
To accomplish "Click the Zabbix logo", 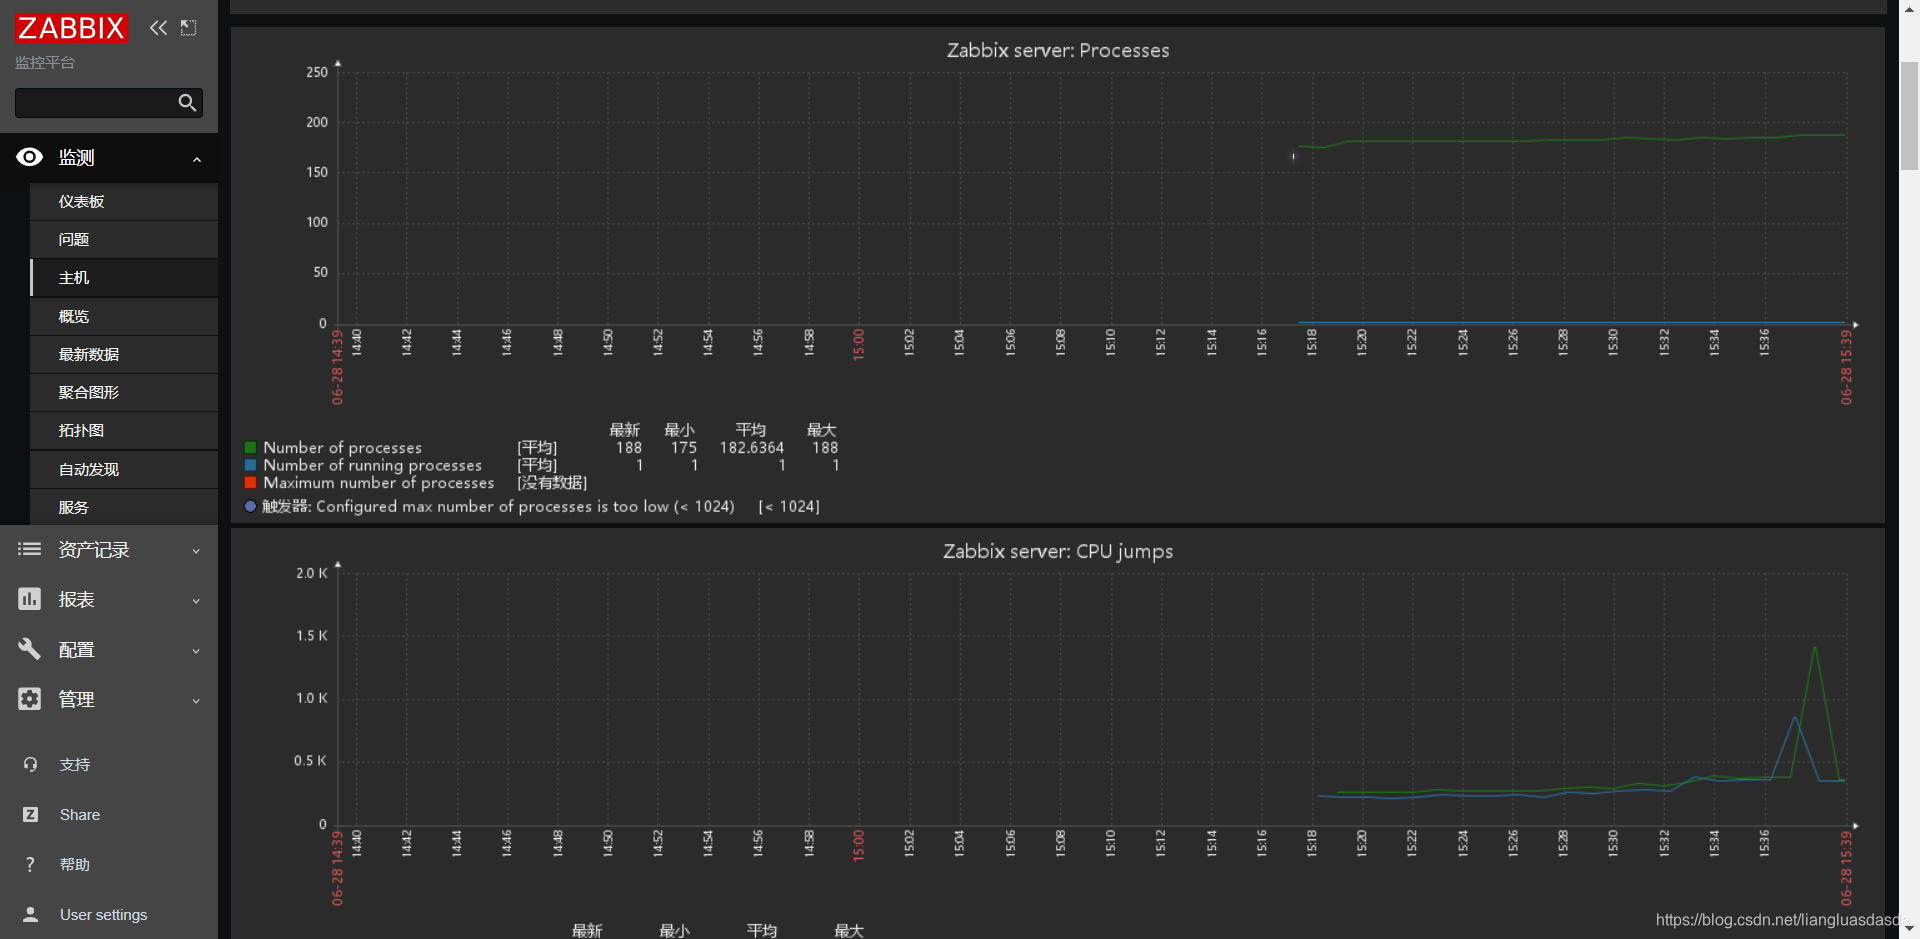I will (x=71, y=28).
